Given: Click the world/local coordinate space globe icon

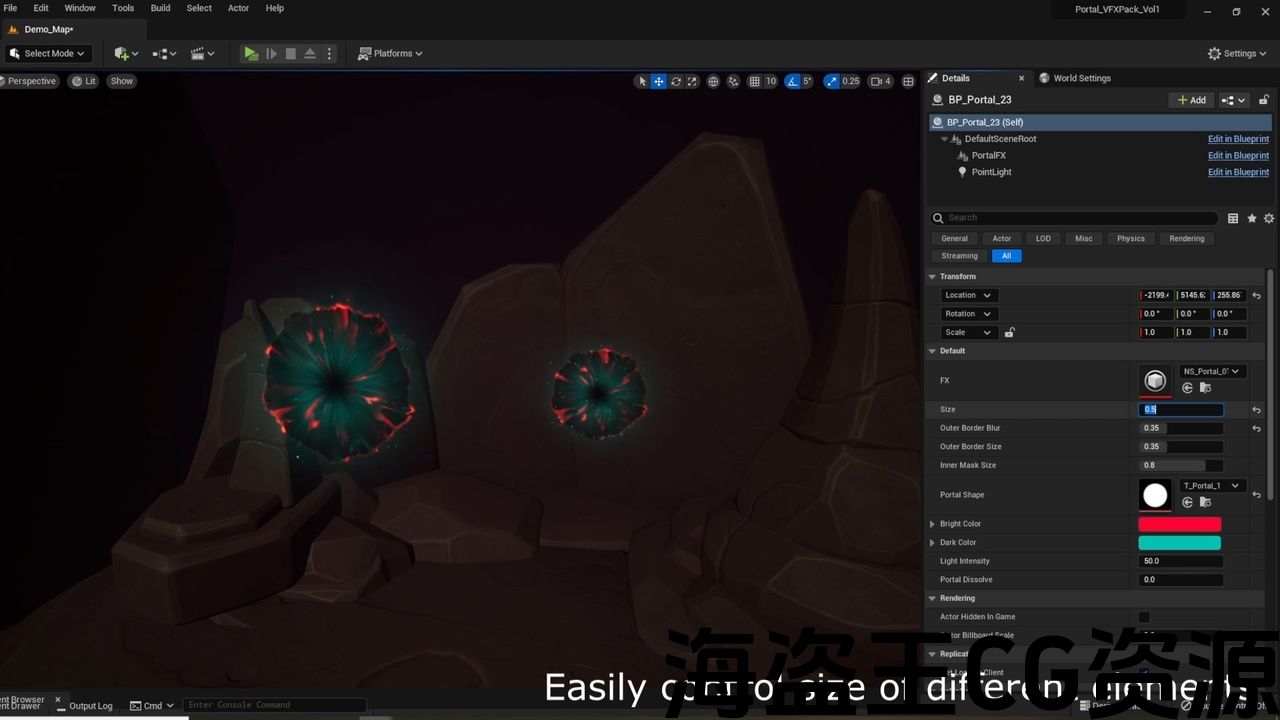Looking at the screenshot, I should (x=713, y=81).
